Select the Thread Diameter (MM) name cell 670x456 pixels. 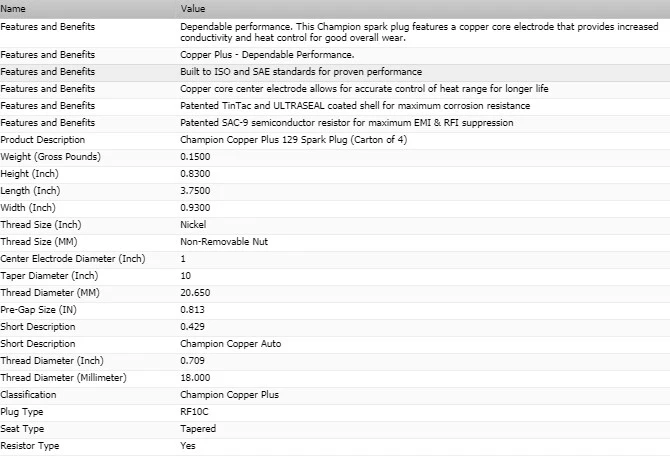[x=50, y=293]
